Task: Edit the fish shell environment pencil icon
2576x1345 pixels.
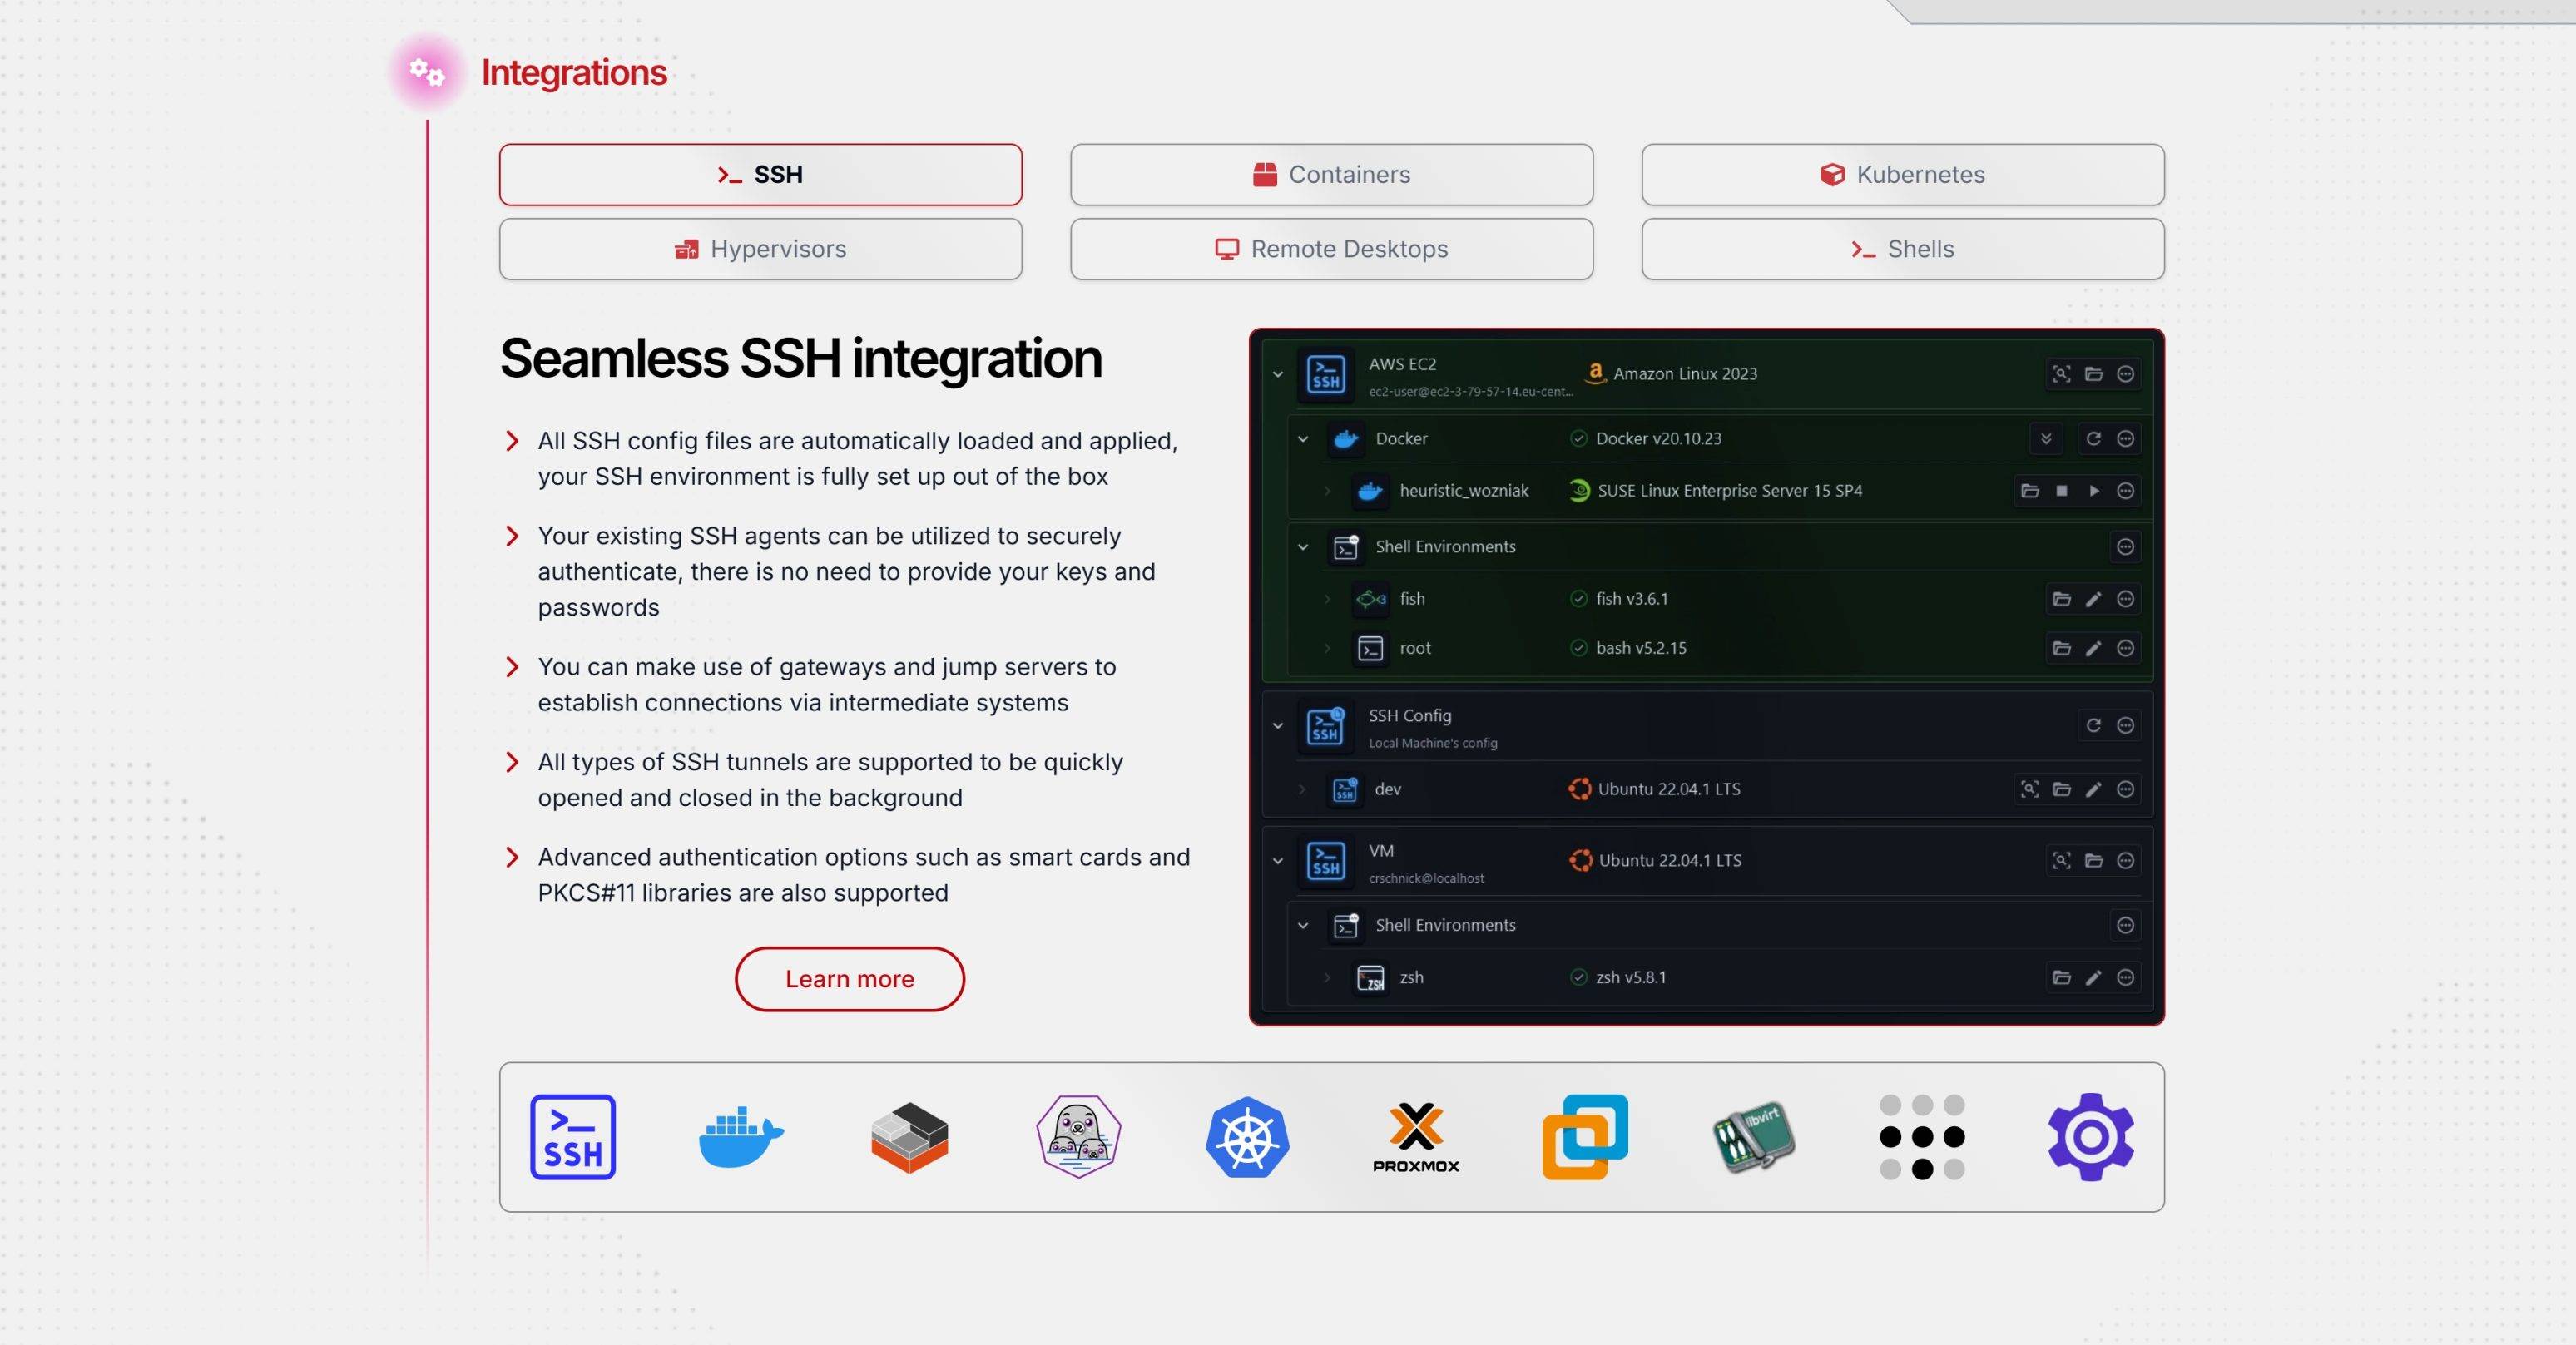Action: [2094, 599]
